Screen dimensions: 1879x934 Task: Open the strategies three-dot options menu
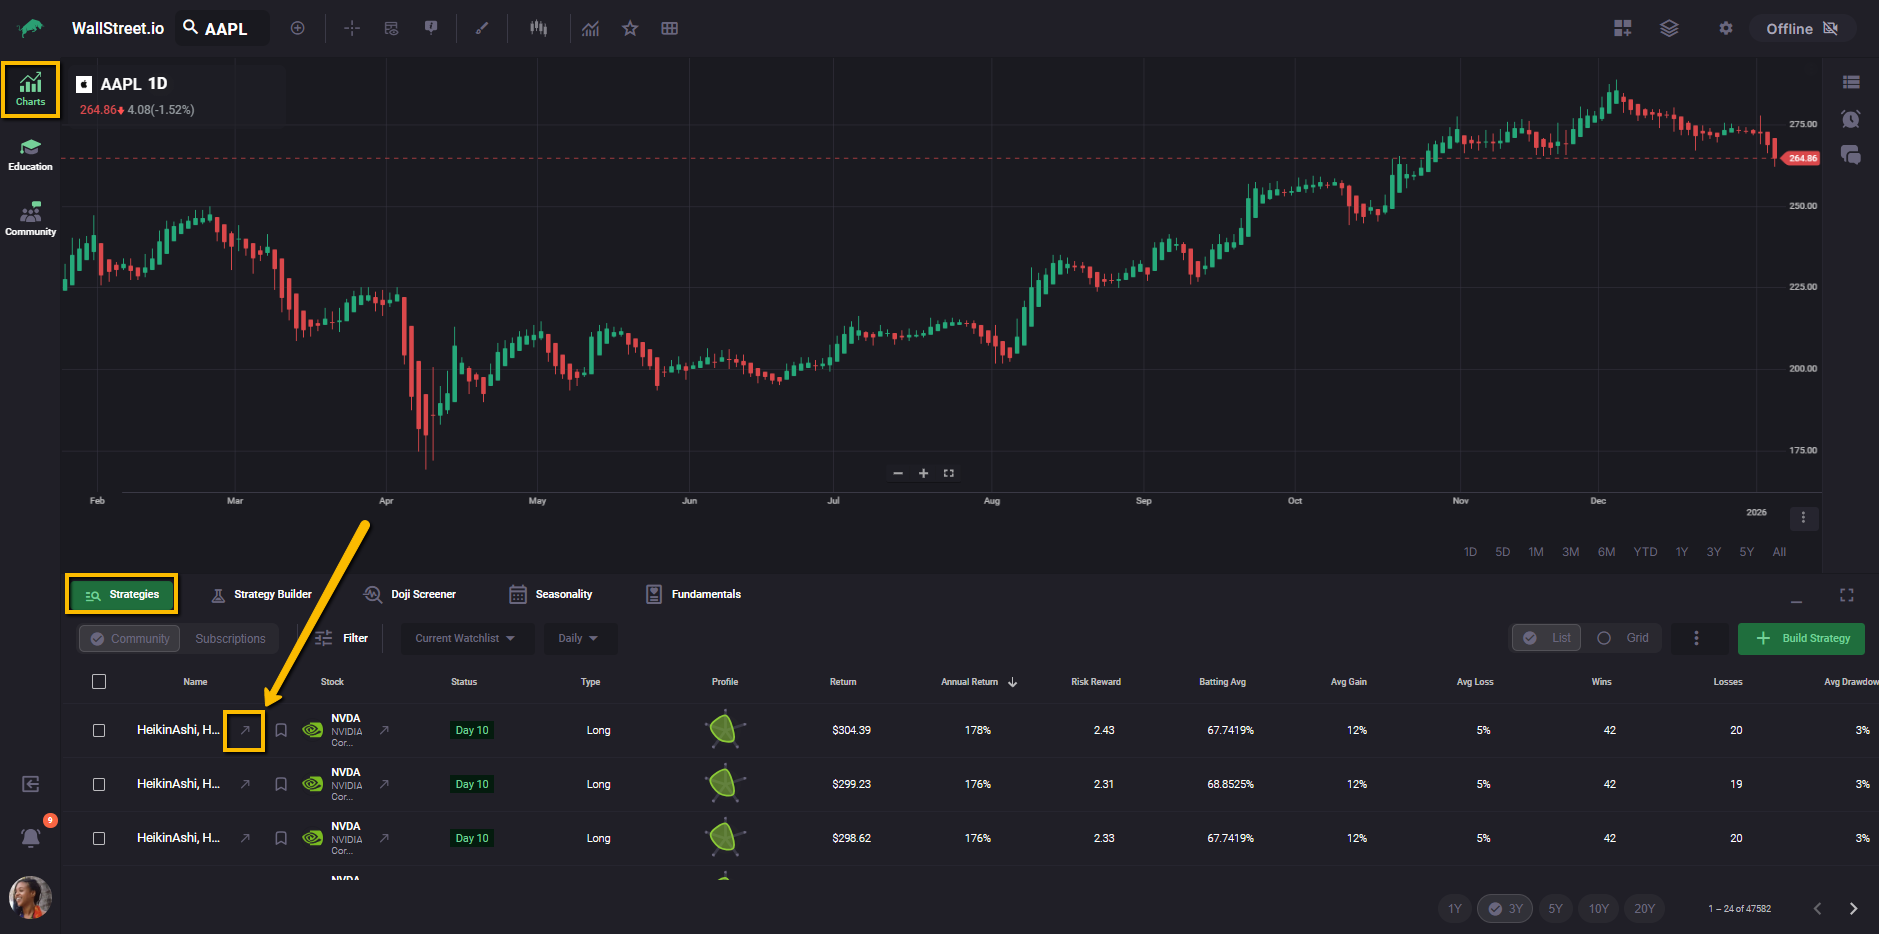1696,638
